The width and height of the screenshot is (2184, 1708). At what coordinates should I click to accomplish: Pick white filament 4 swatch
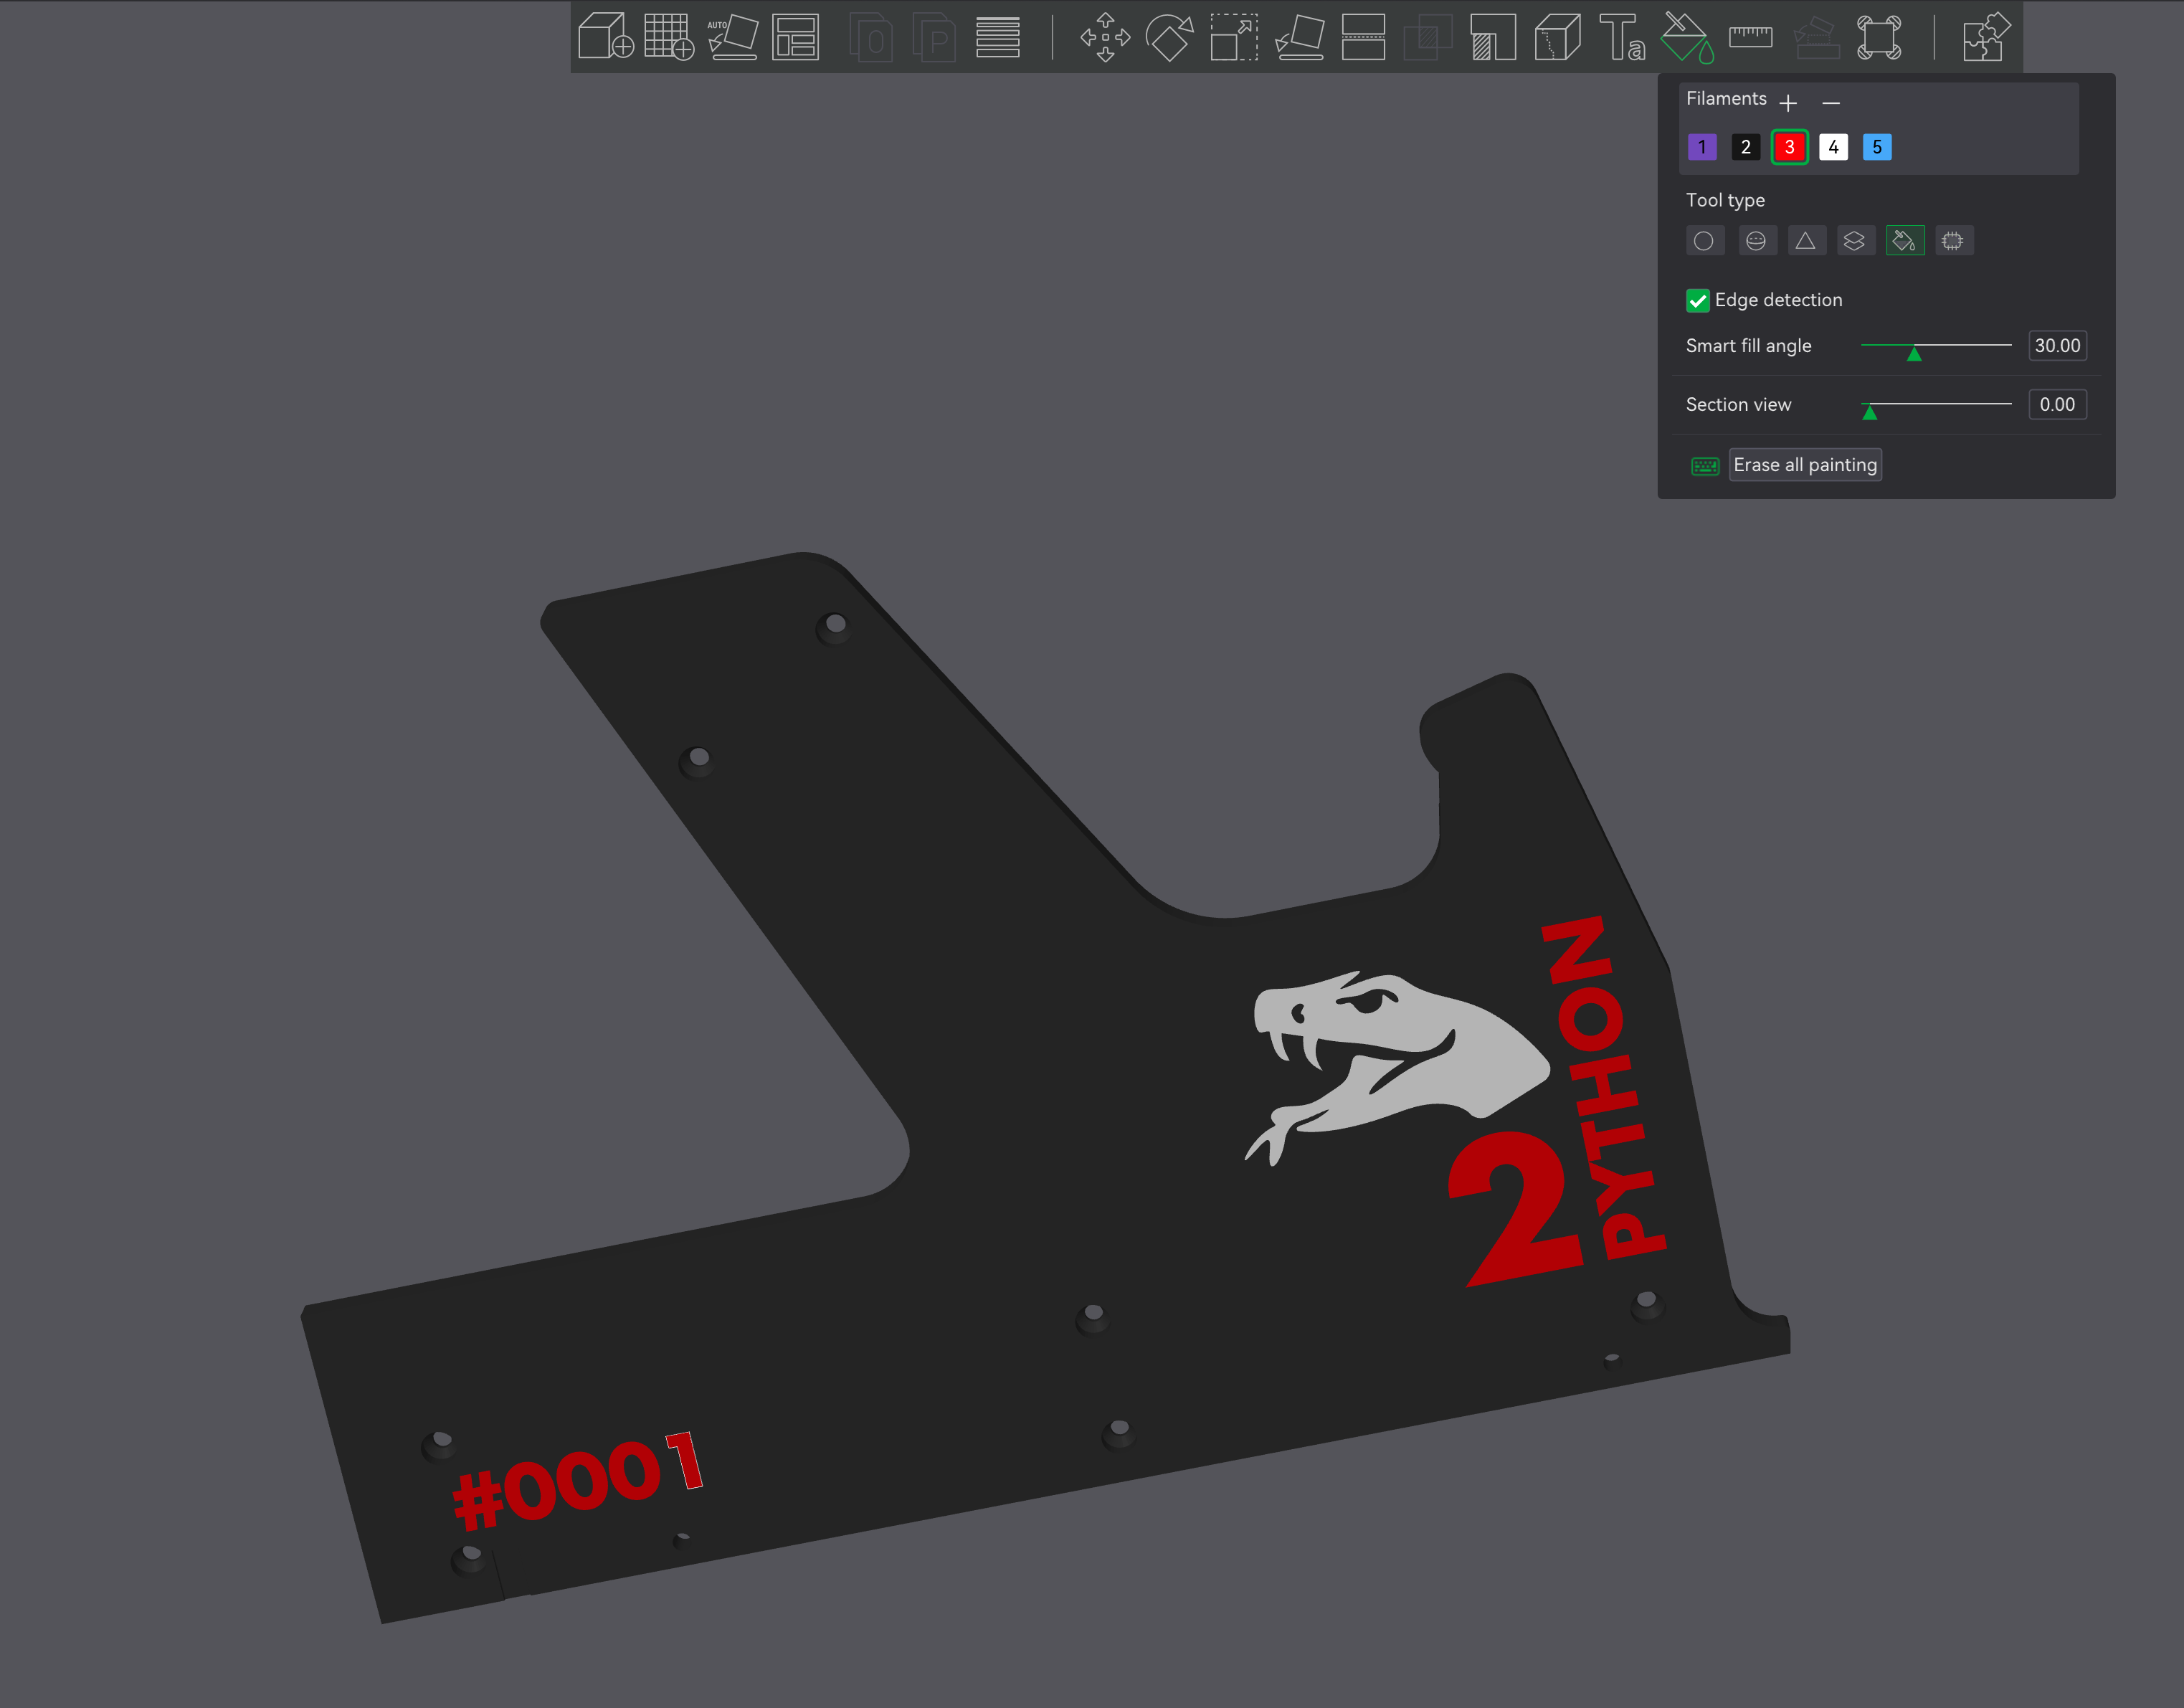[x=1834, y=147]
